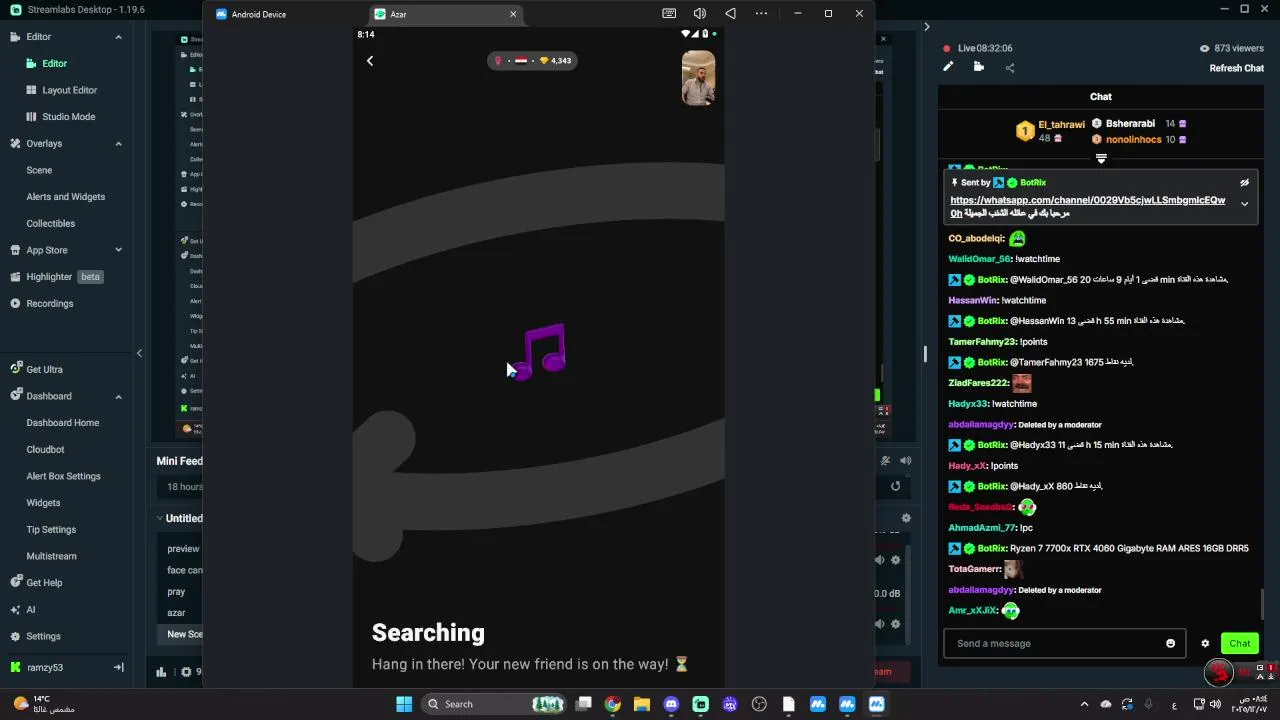Open Cloudbot settings
The image size is (1280, 720).
45,449
